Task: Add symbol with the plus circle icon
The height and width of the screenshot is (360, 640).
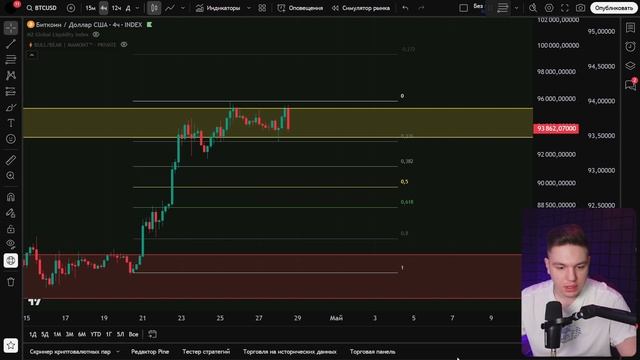Action: click(x=71, y=8)
